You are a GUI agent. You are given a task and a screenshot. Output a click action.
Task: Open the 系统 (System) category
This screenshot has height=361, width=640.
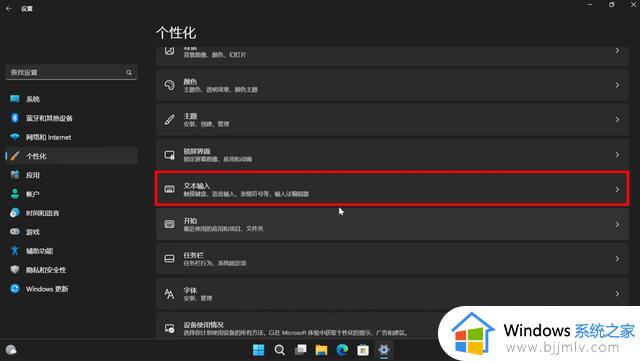[x=71, y=99]
